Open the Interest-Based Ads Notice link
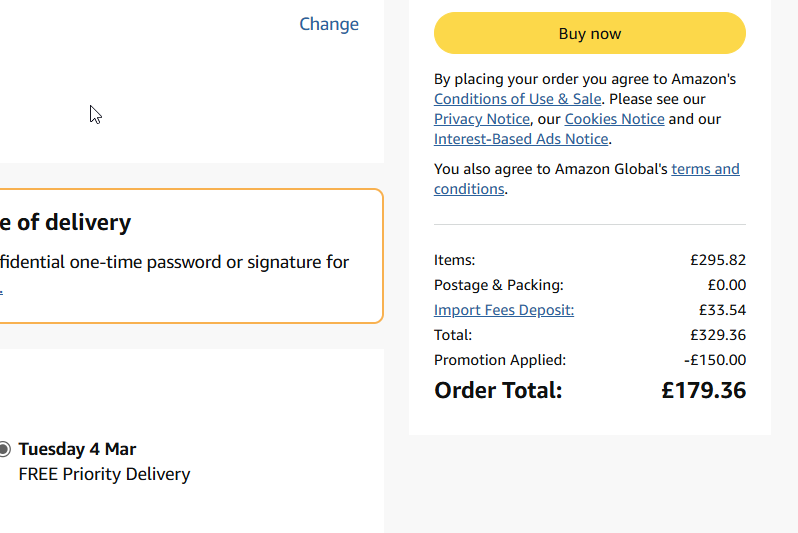This screenshot has height=533, width=798. [x=521, y=139]
